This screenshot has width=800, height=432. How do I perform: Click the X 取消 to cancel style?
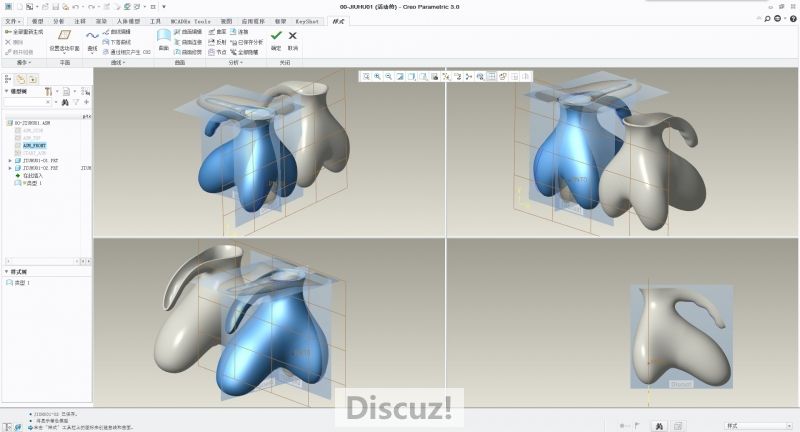pos(292,40)
